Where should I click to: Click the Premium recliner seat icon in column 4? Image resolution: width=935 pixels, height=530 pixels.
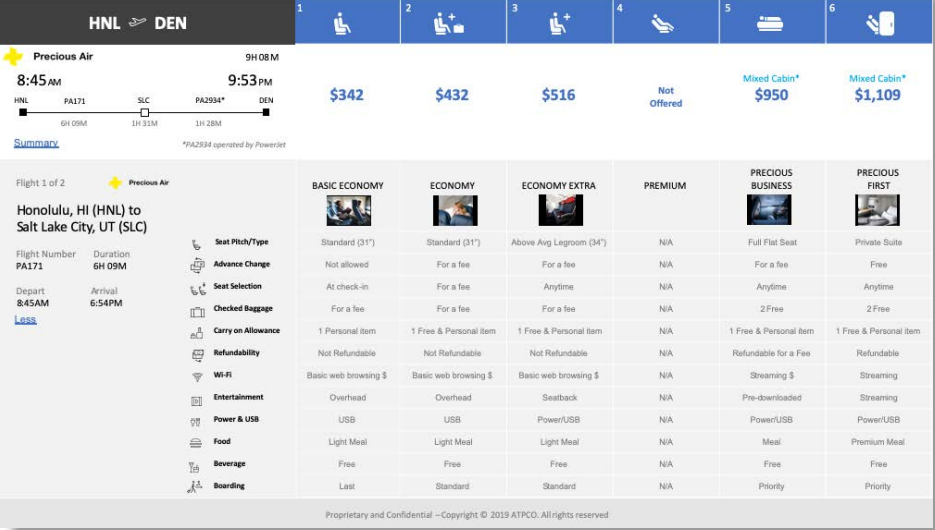point(665,23)
